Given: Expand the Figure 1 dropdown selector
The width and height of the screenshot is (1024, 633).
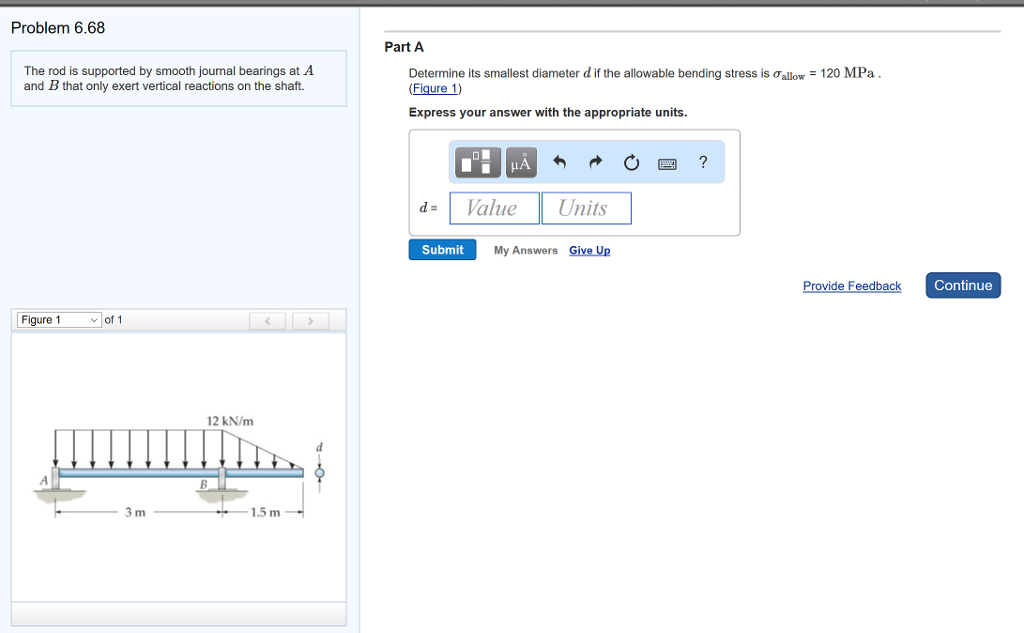Looking at the screenshot, I should pos(59,319).
